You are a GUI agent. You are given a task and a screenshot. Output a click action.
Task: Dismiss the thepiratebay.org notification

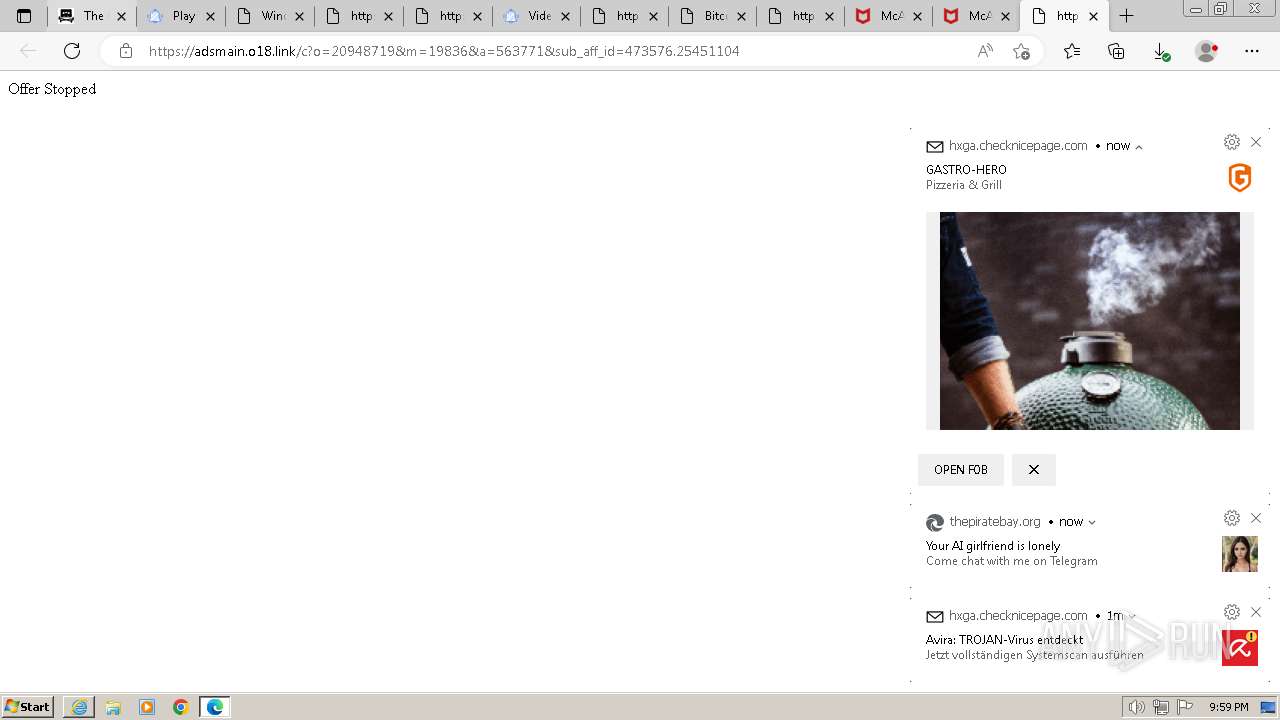coord(1256,518)
